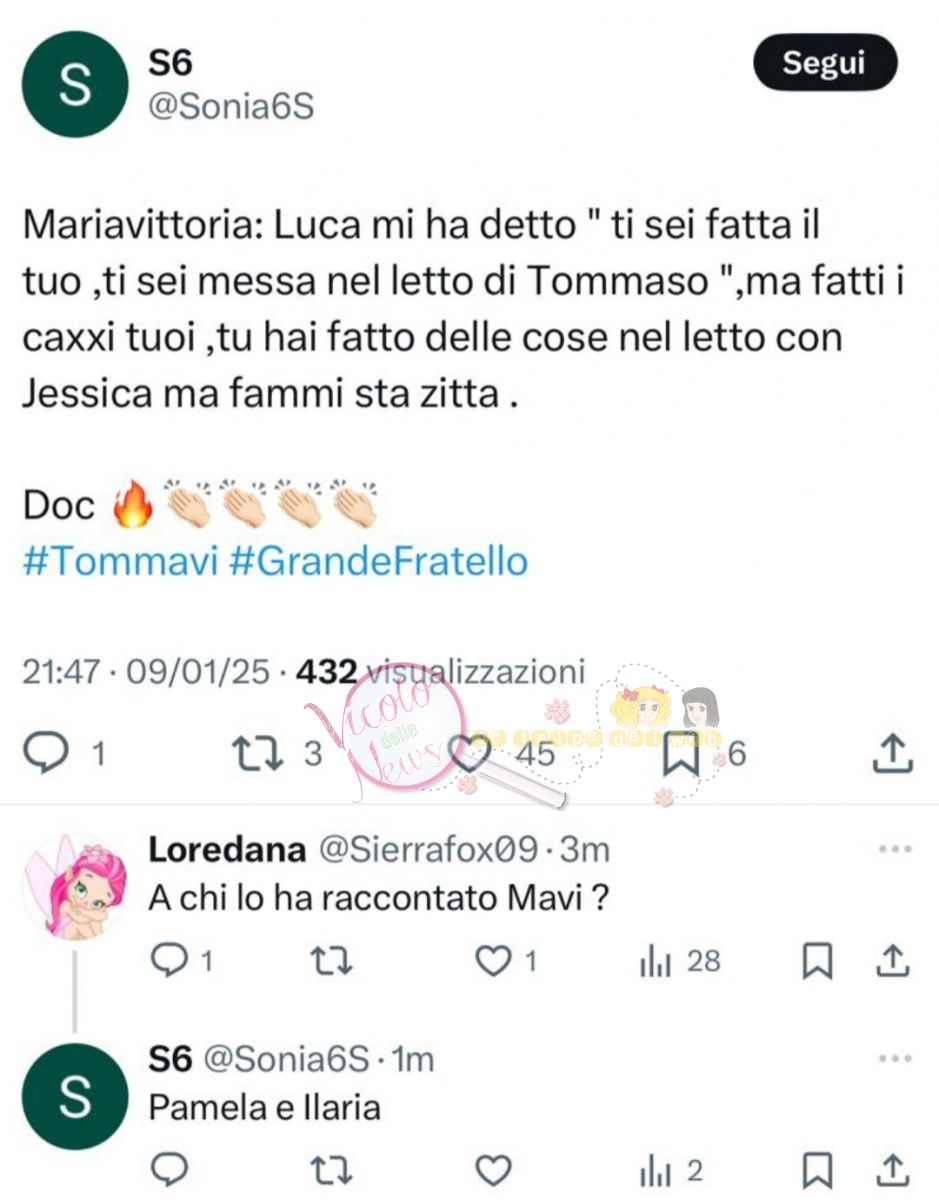Open S6 avatar at top of post
The height and width of the screenshot is (1200, 939).
pos(72,84)
